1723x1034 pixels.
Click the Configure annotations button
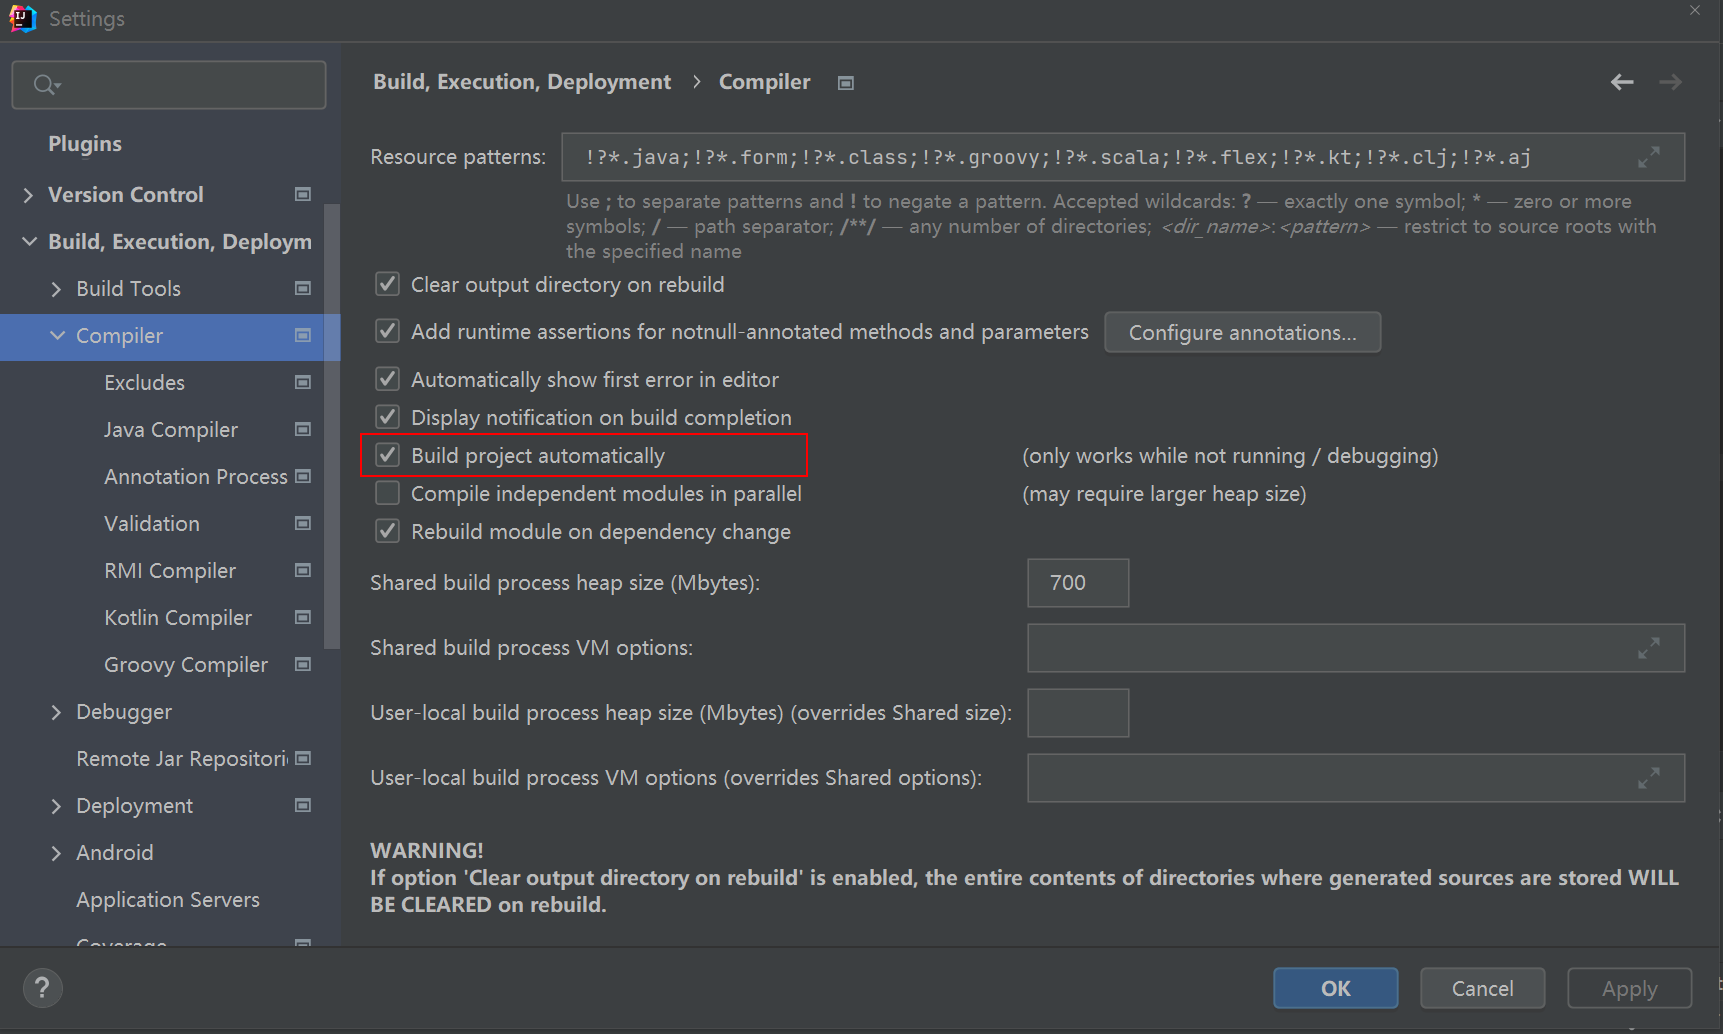pyautogui.click(x=1242, y=333)
